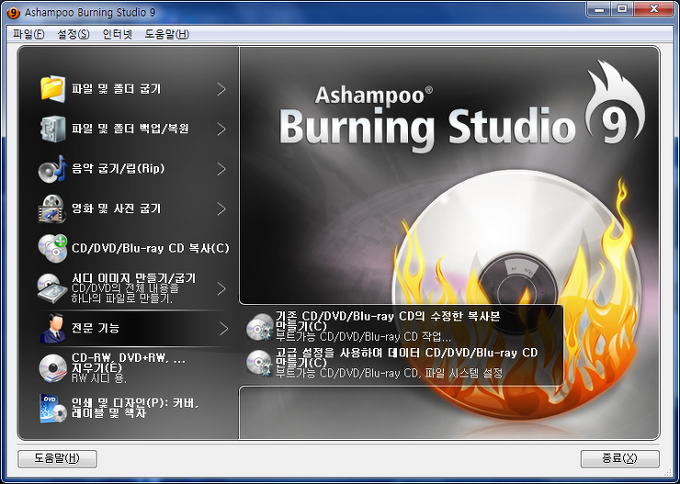
Task: Choose 고급 설정을 사용하여 데이터 CD 만들기
Action: [x=407, y=357]
